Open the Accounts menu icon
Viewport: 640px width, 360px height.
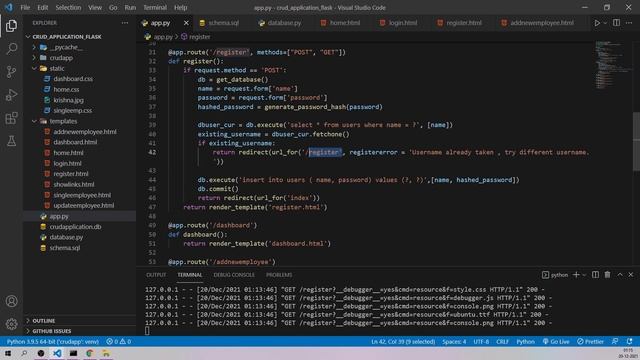coord(11,301)
